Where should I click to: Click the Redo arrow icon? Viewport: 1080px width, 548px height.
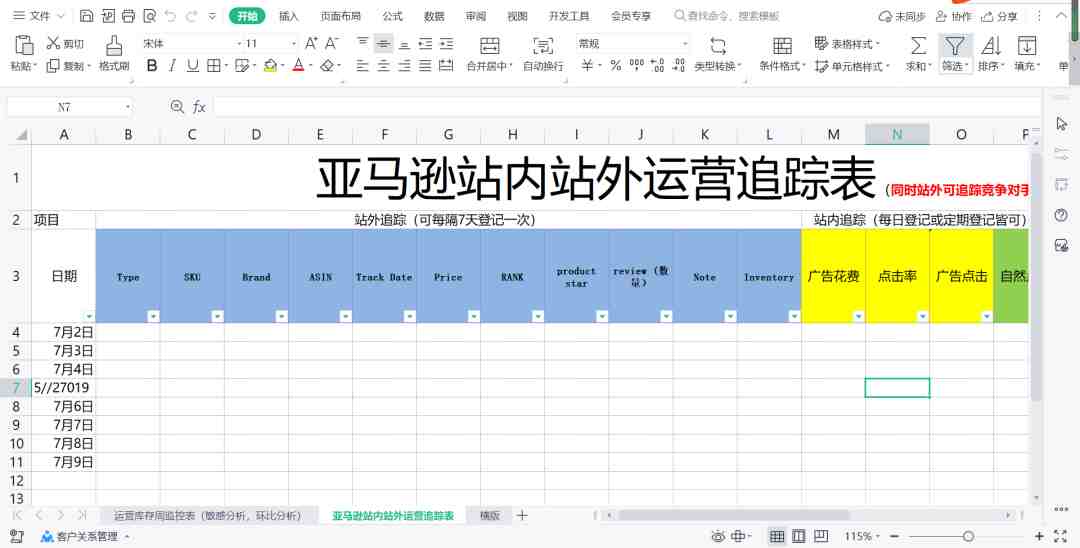[191, 16]
